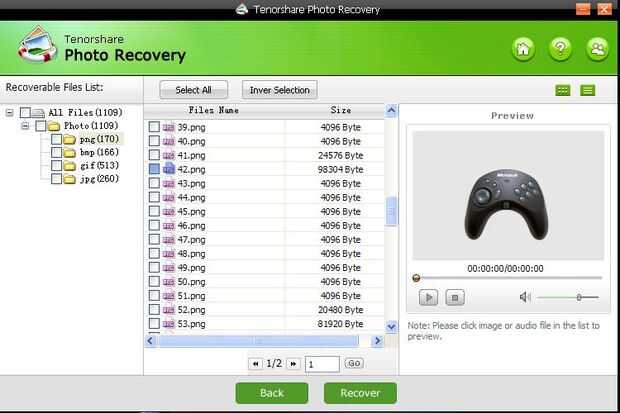
Task: Select the png folder icon in tree
Action: click(x=70, y=139)
